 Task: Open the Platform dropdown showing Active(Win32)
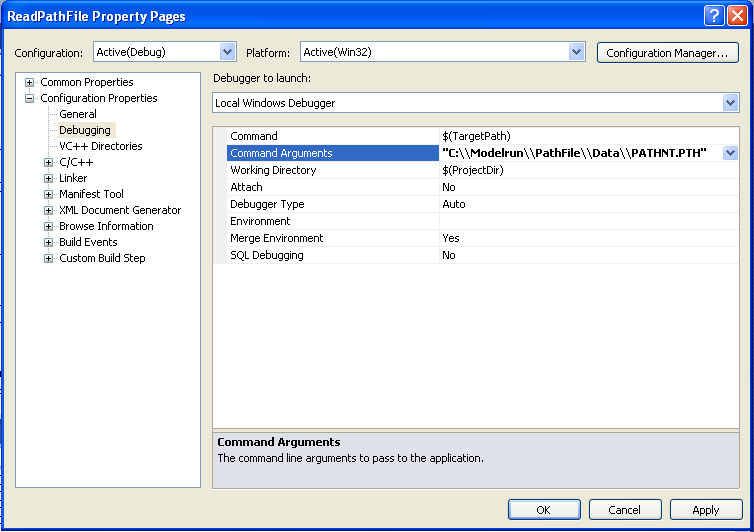pos(442,52)
